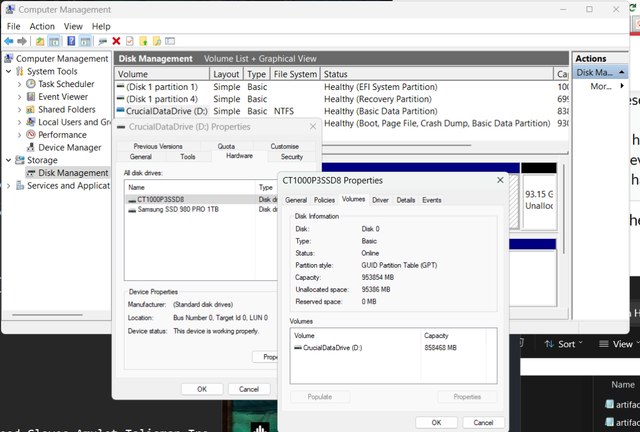Viewport: 640px width, 432px height.
Task: Toggle Show/Hide Console Tree toolbar icon
Action: [54, 41]
